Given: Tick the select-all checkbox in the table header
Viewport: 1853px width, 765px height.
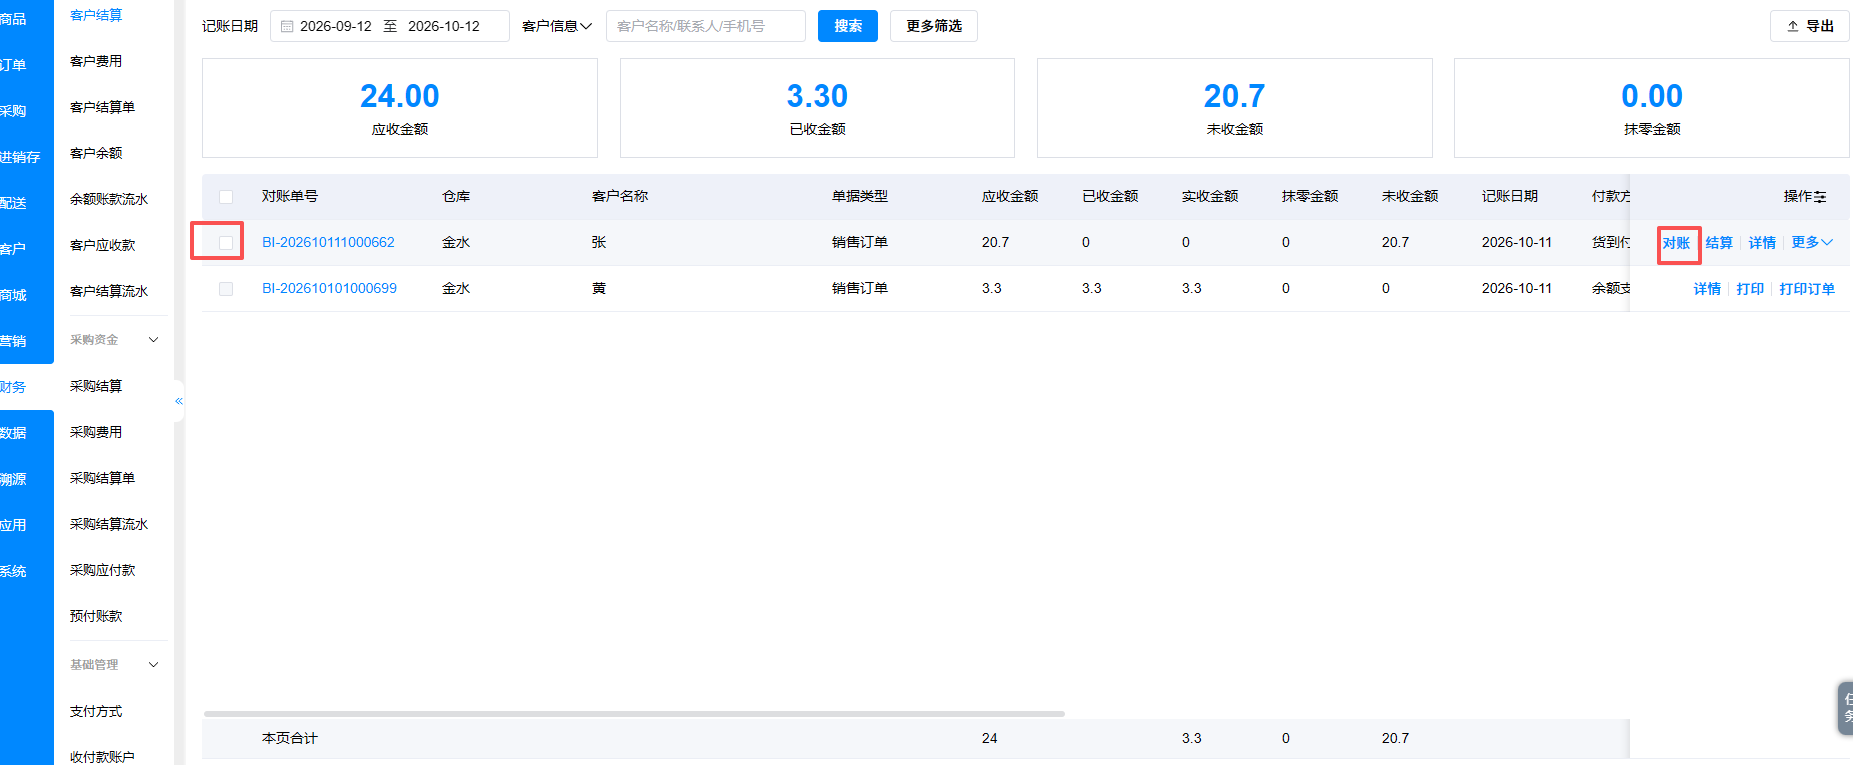Looking at the screenshot, I should tap(226, 197).
